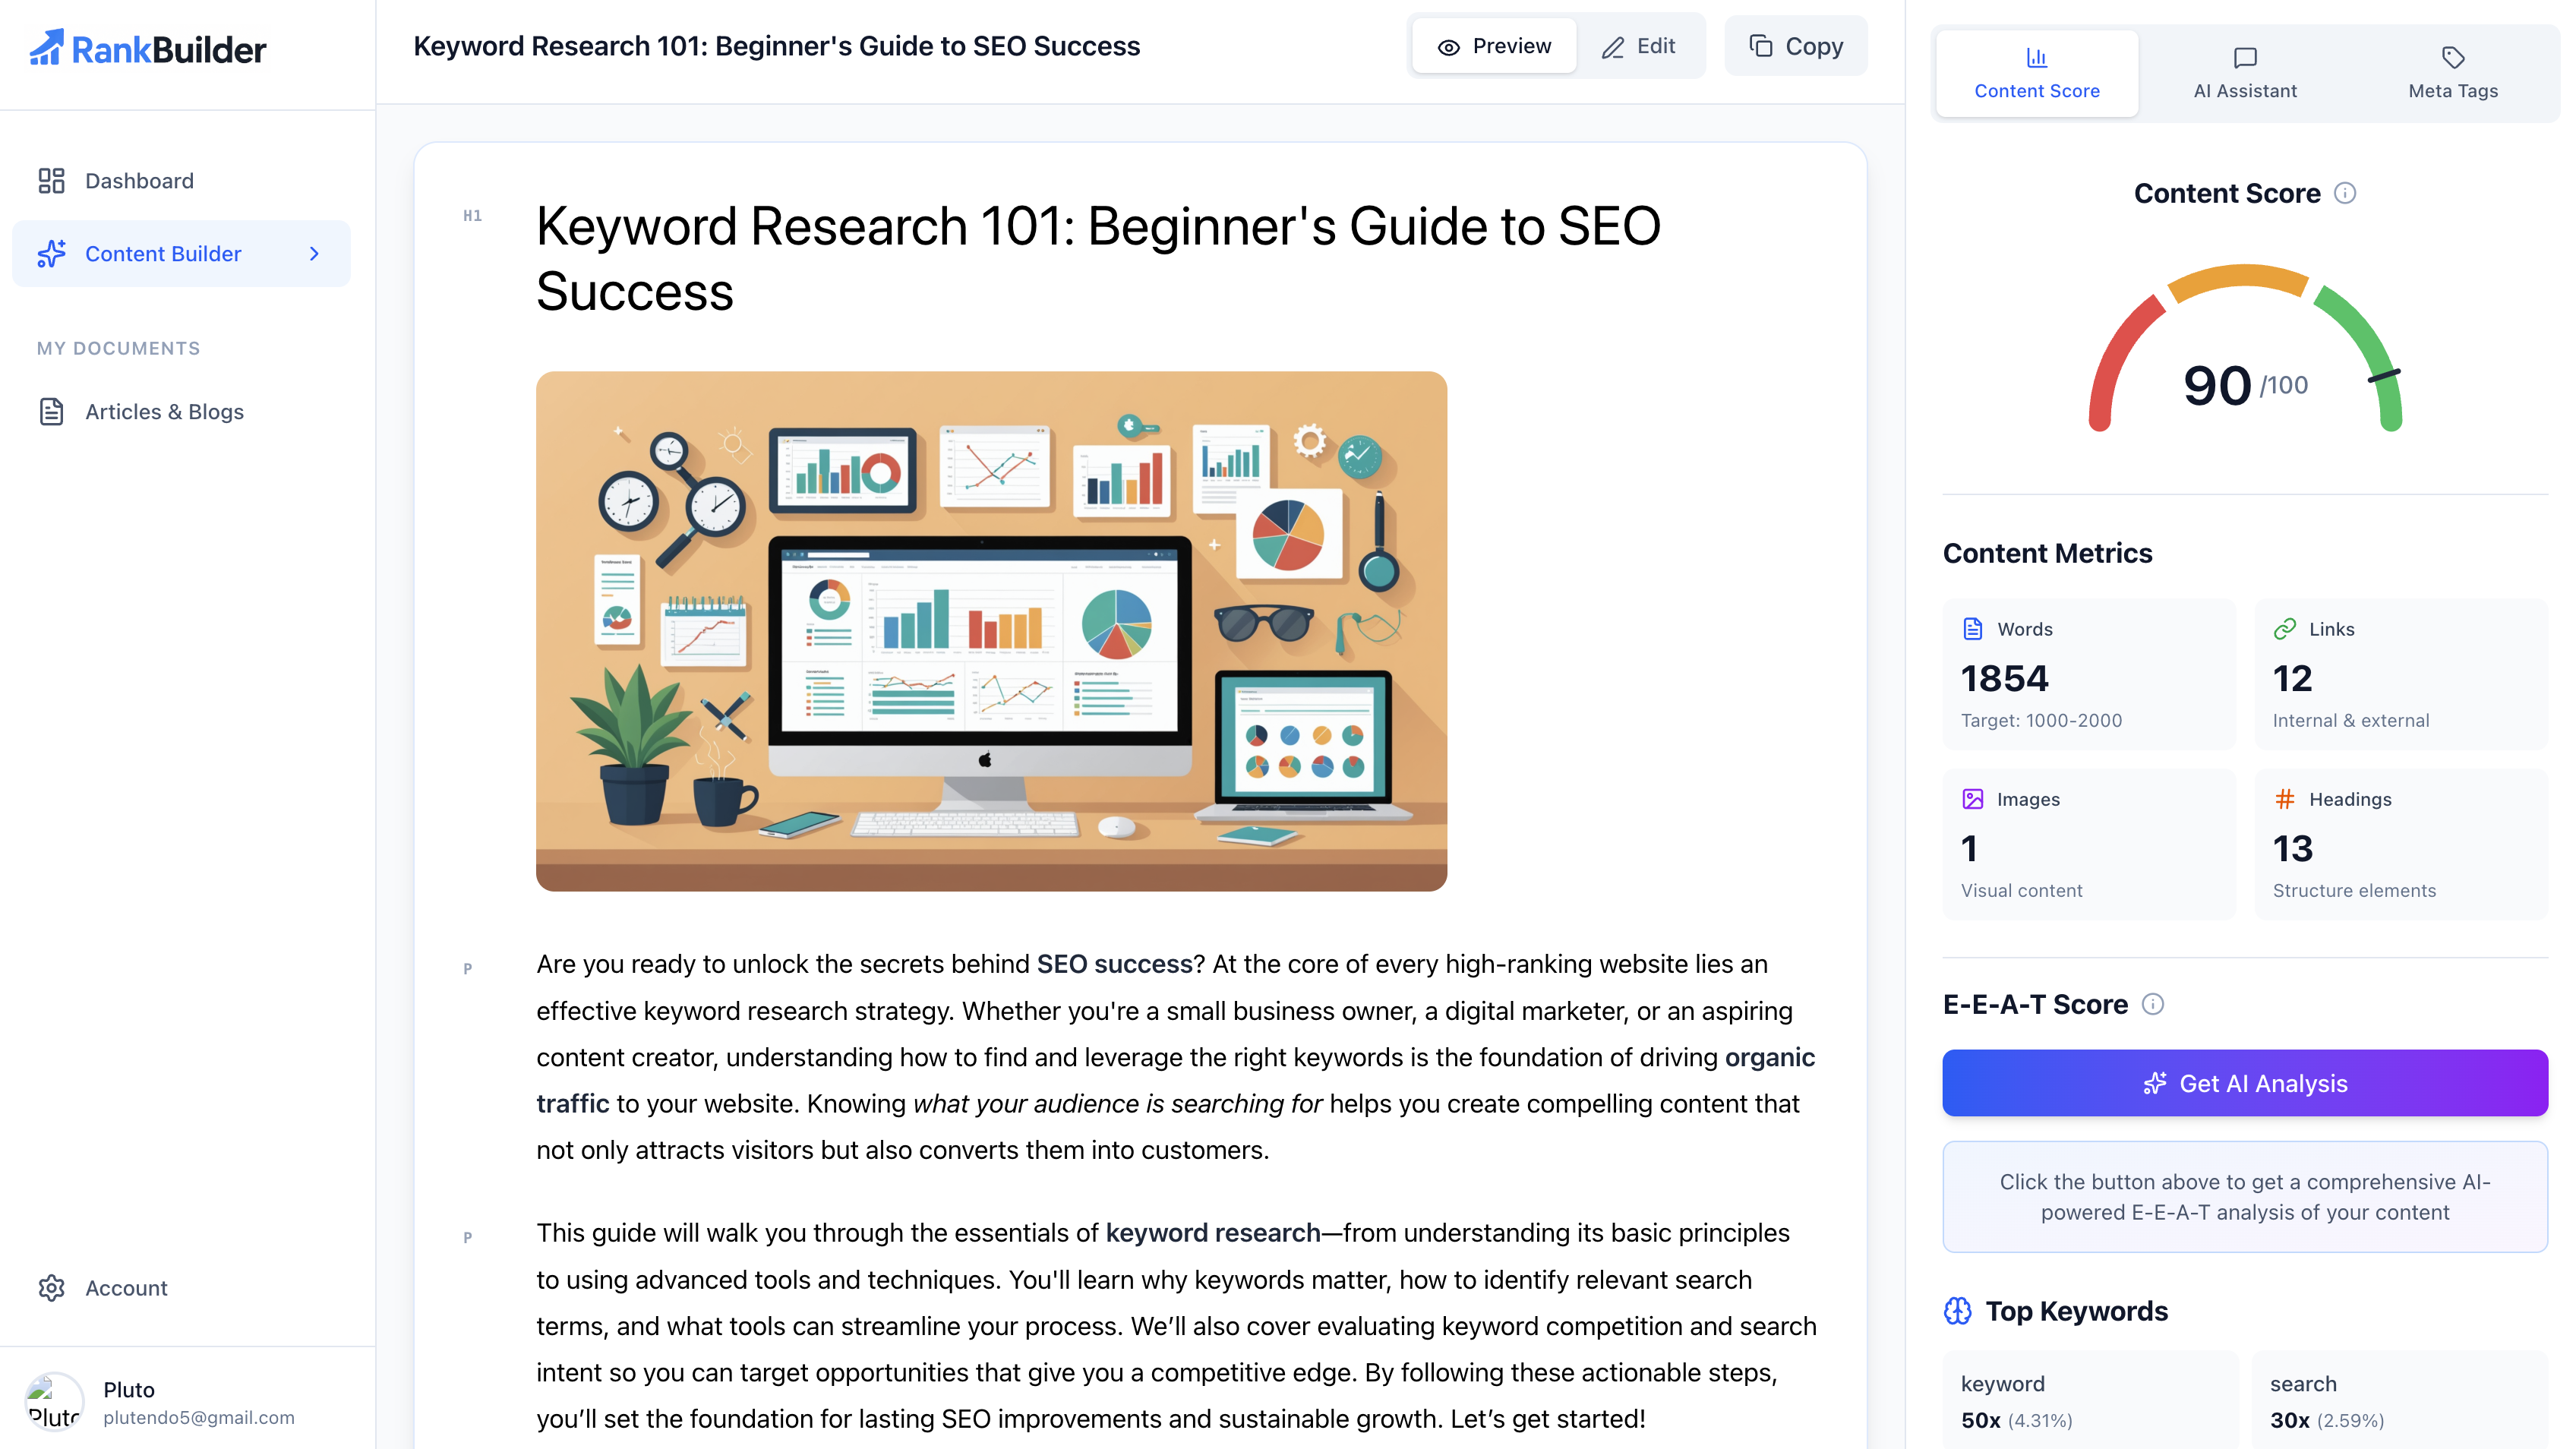The height and width of the screenshot is (1449, 2576).
Task: Click Content Score info icon
Action: pyautogui.click(x=2345, y=193)
